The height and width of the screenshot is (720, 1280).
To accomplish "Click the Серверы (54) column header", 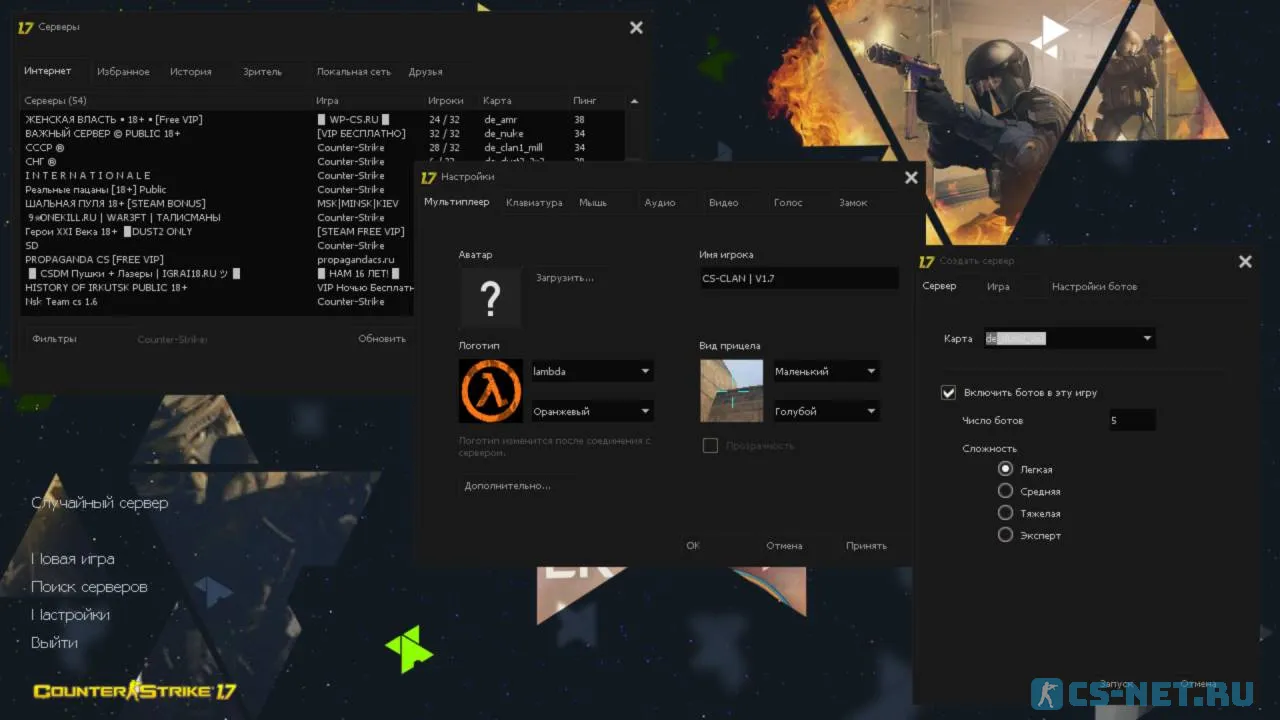I will (x=56, y=101).
